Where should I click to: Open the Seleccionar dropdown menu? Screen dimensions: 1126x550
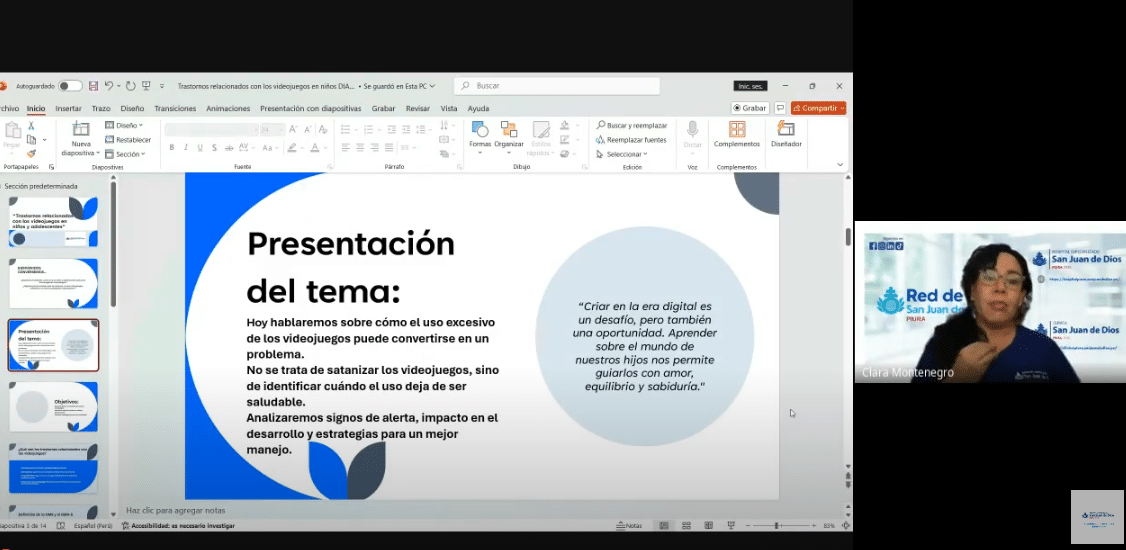[x=626, y=154]
